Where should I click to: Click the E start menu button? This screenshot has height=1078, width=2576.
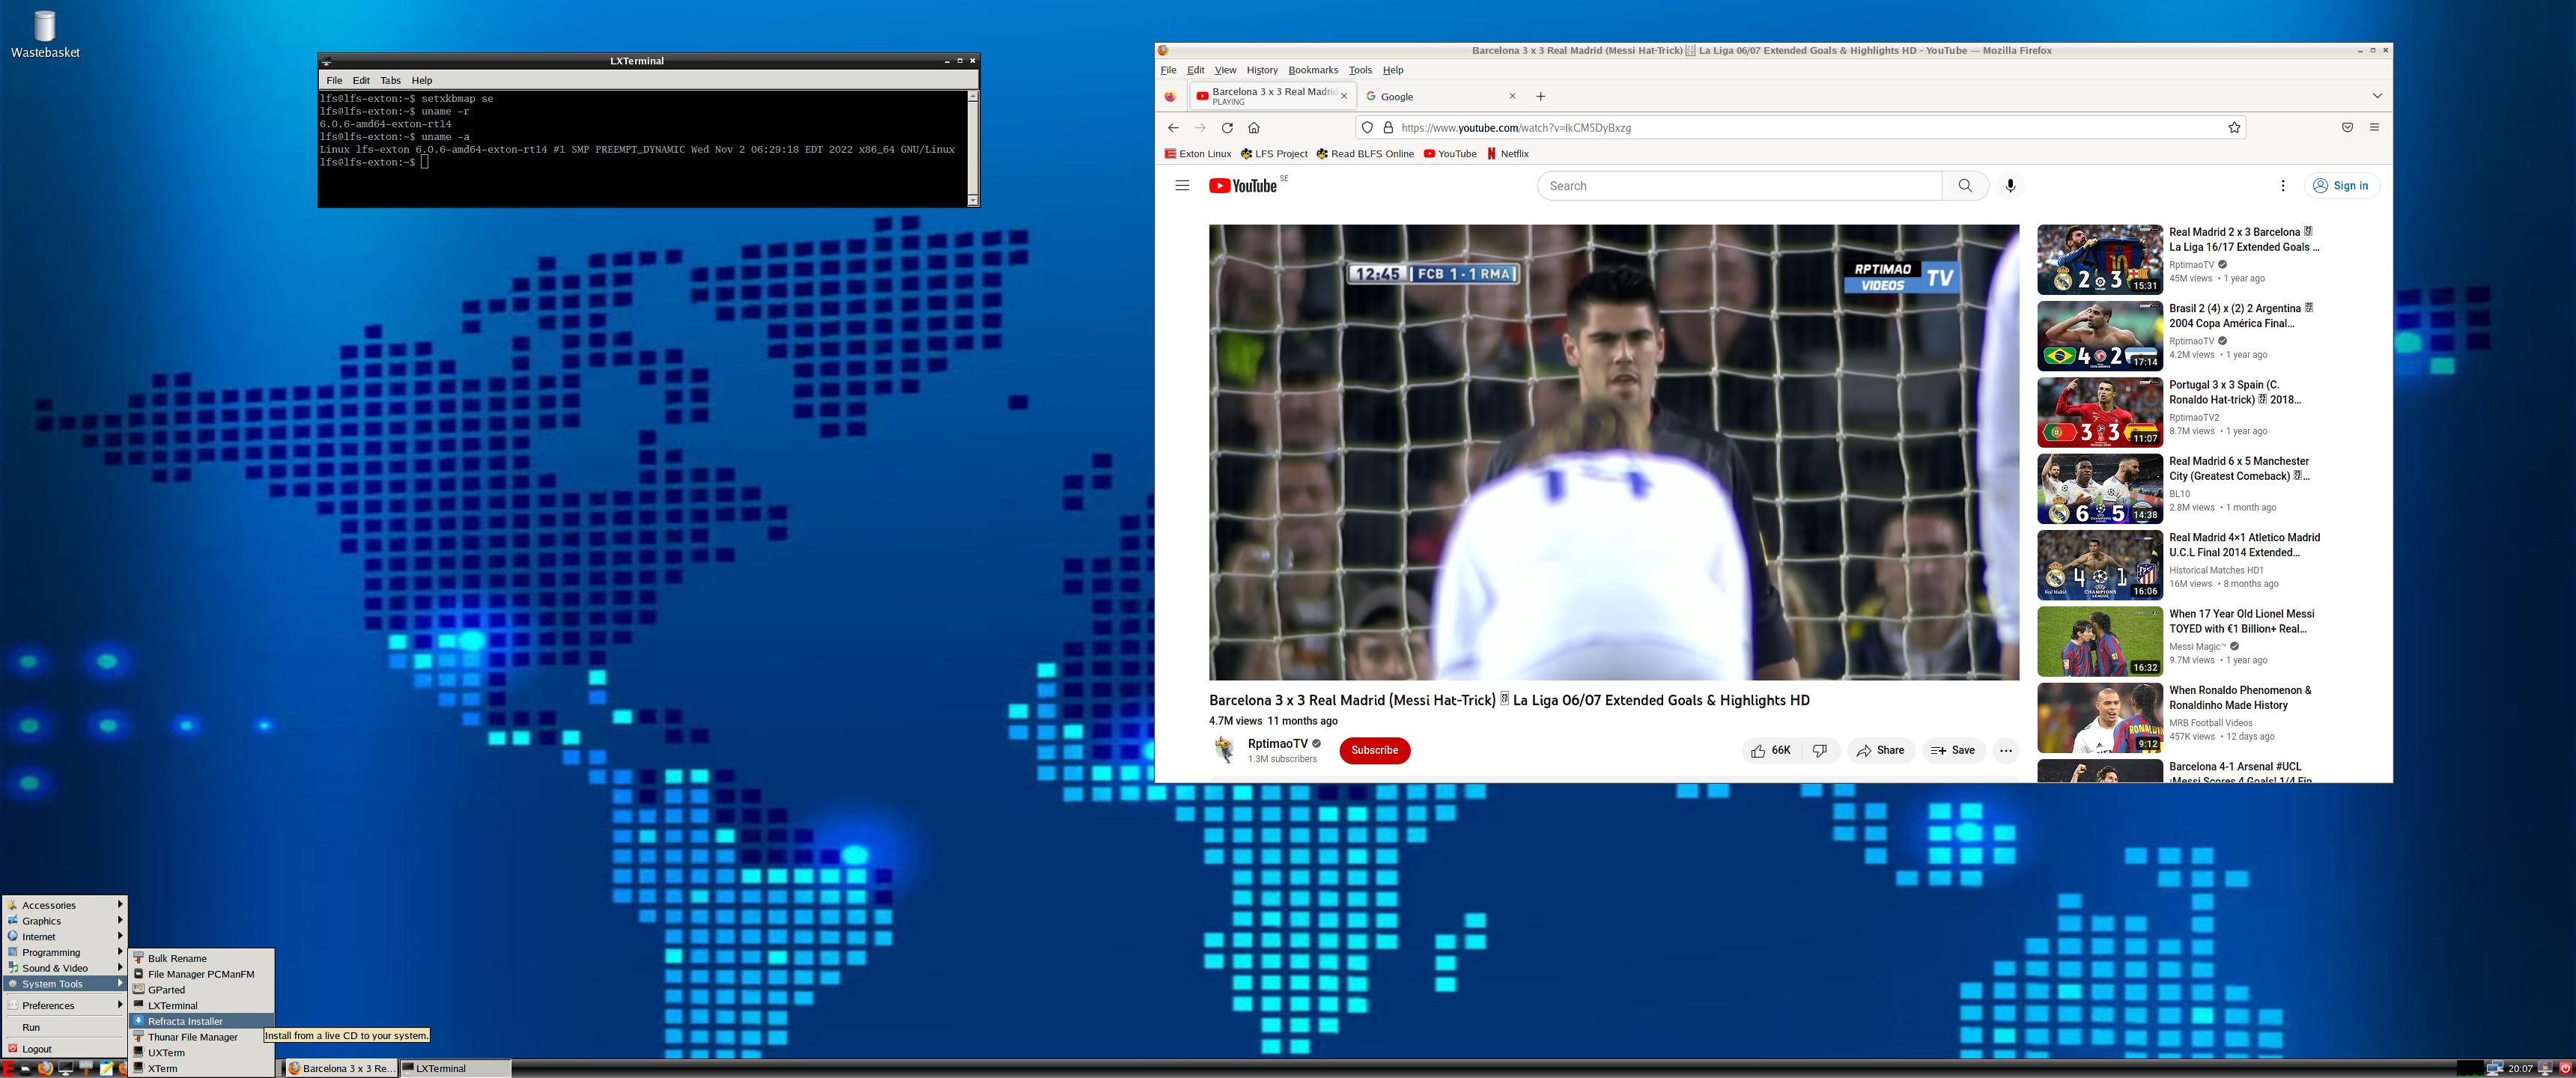[8, 1068]
